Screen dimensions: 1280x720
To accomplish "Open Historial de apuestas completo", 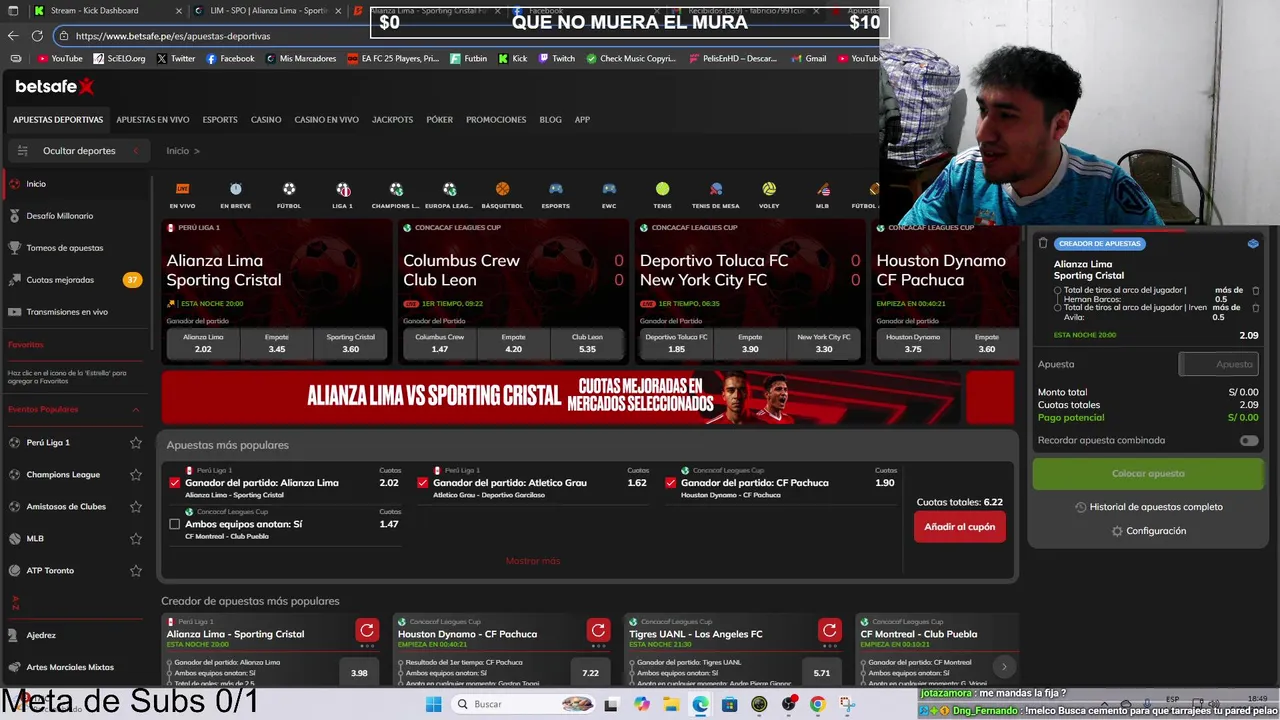I will pos(1148,507).
